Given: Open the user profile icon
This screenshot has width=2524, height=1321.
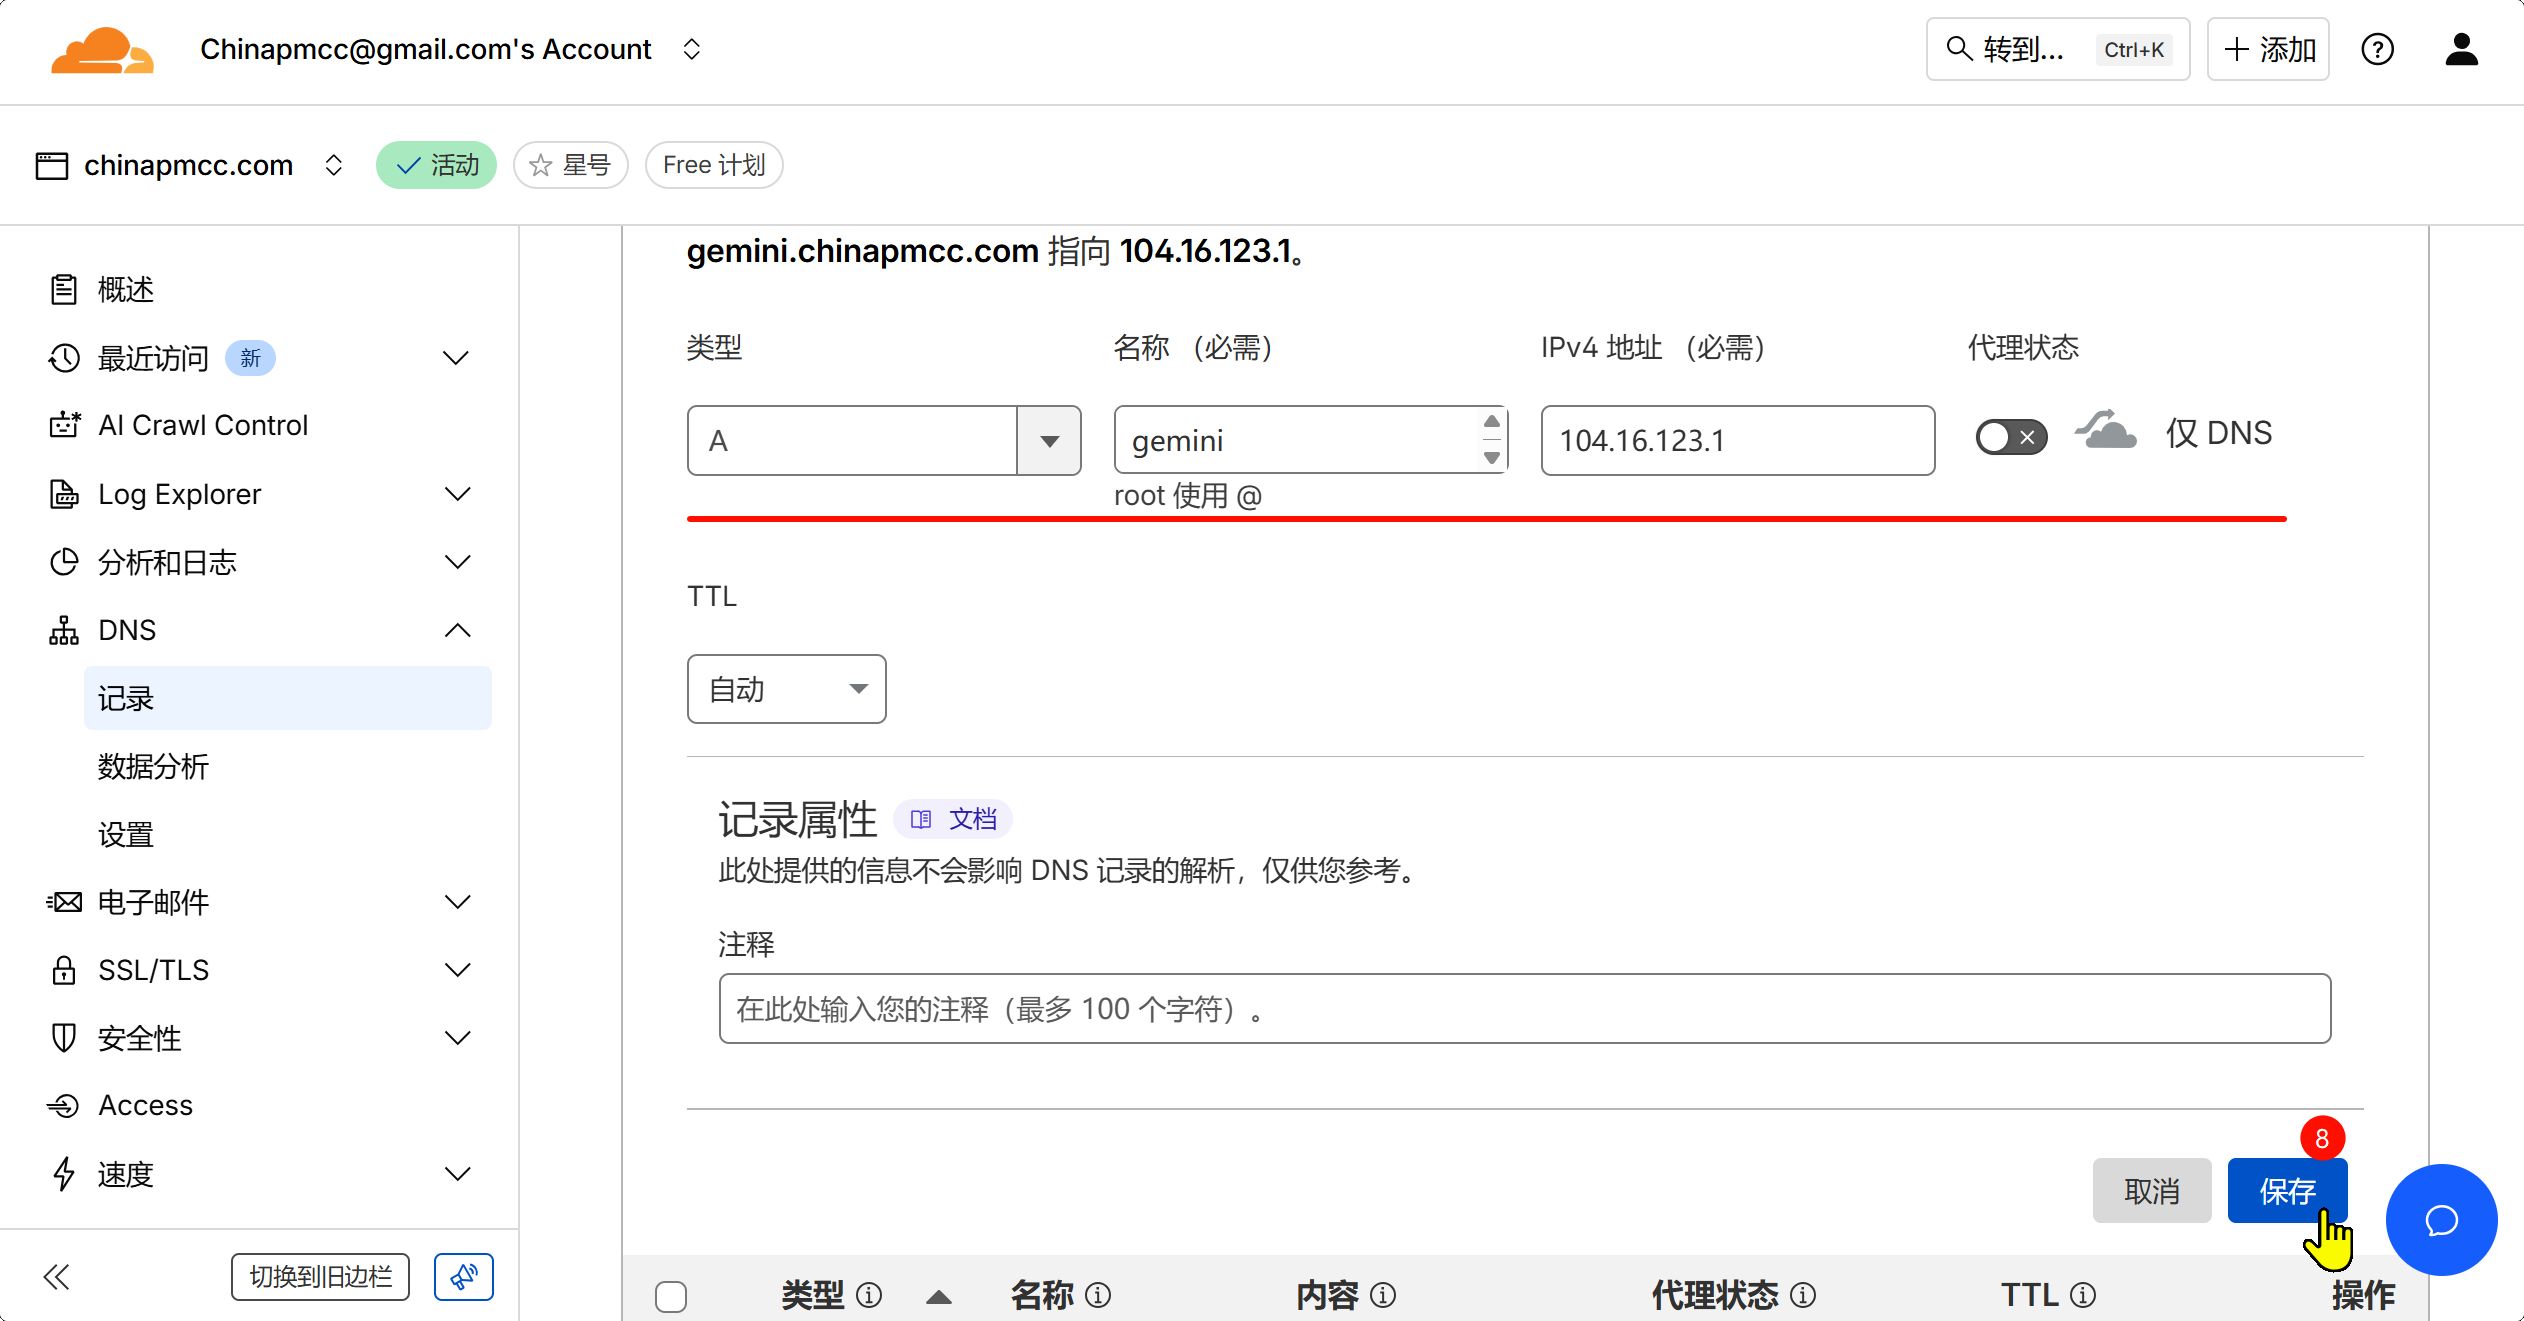Looking at the screenshot, I should click(2461, 49).
